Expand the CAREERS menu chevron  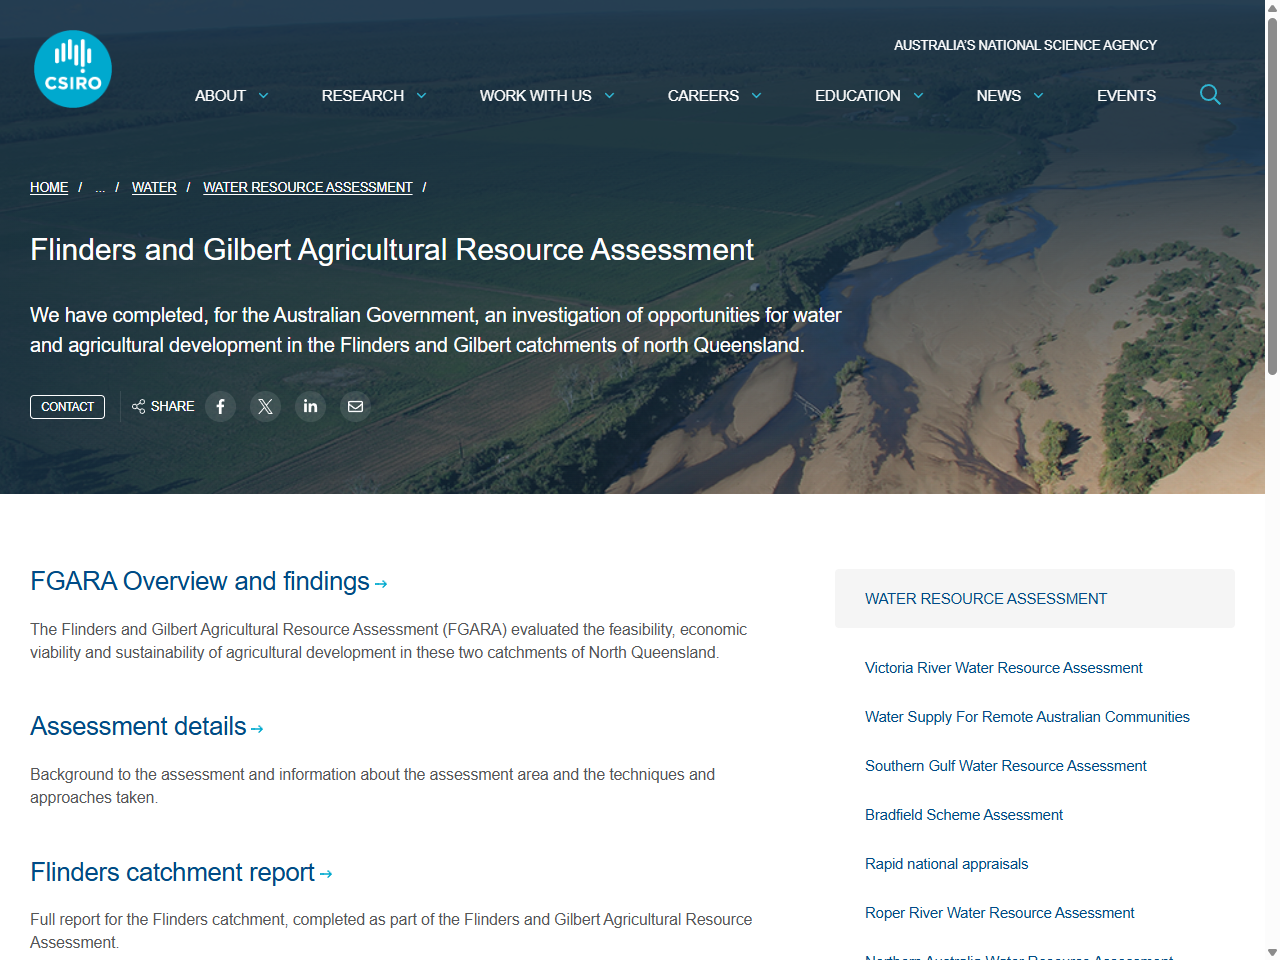click(x=757, y=96)
